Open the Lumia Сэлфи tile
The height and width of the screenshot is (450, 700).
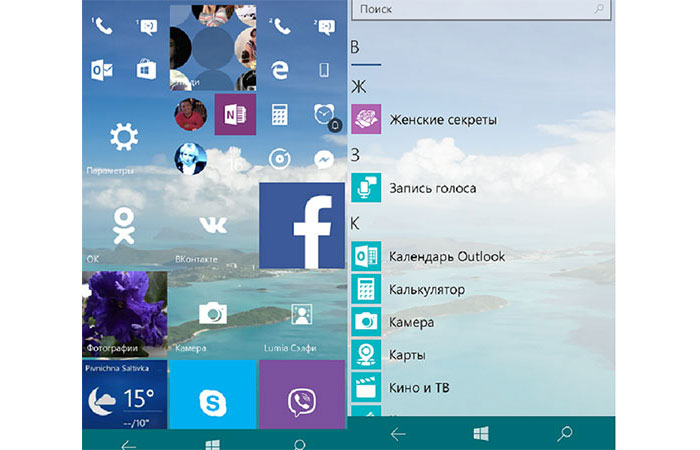coord(302,314)
